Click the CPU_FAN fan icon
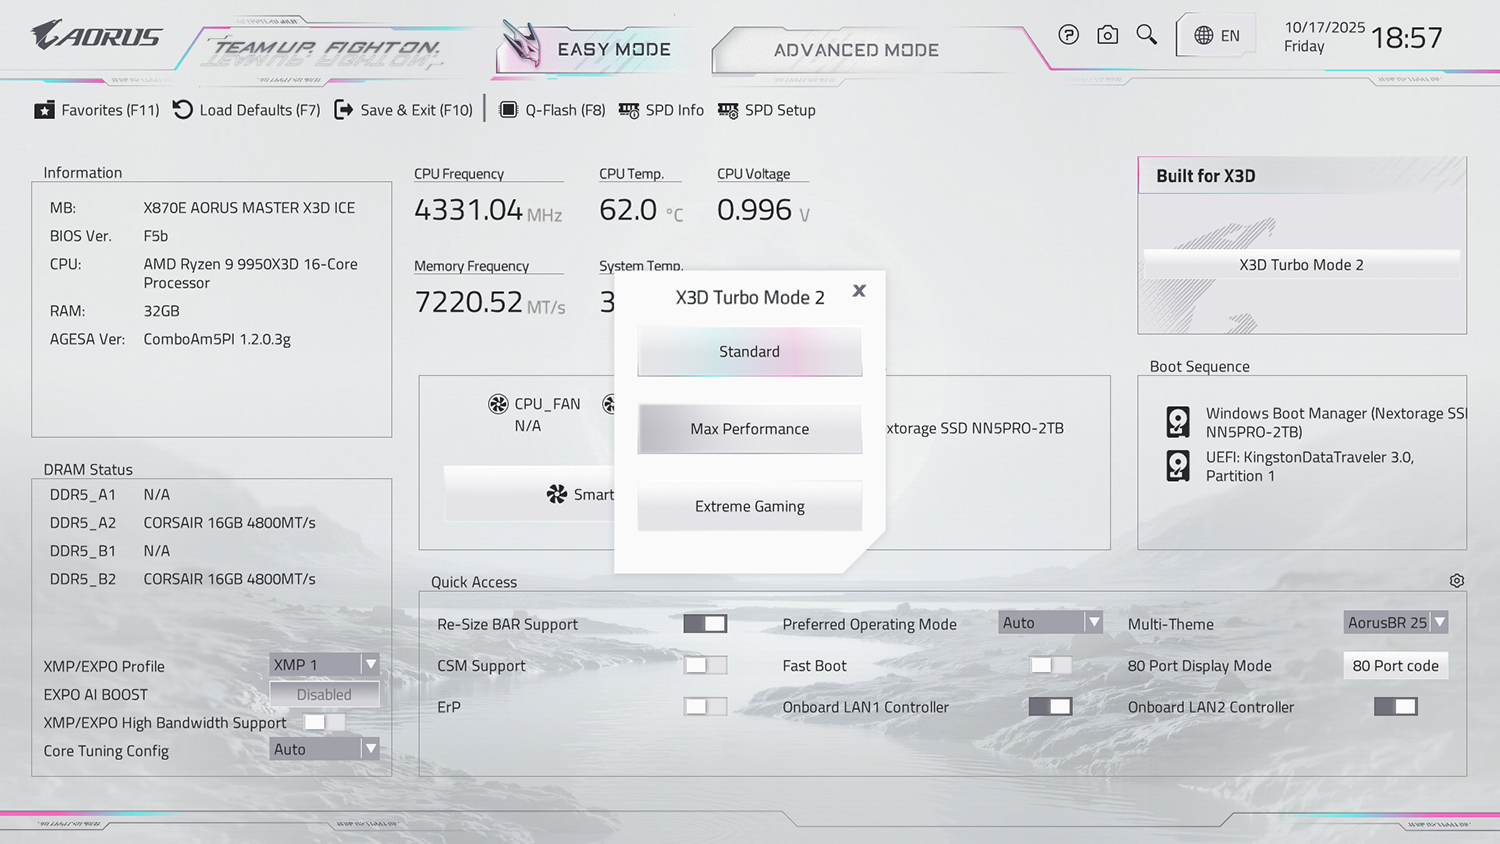 [x=498, y=404]
